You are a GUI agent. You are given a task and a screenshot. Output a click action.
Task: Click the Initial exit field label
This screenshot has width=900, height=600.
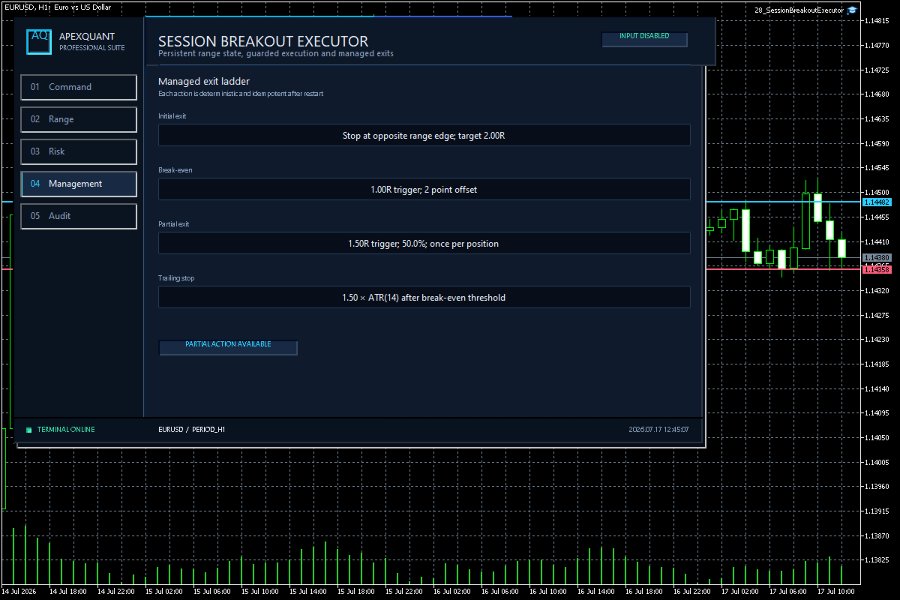point(172,116)
